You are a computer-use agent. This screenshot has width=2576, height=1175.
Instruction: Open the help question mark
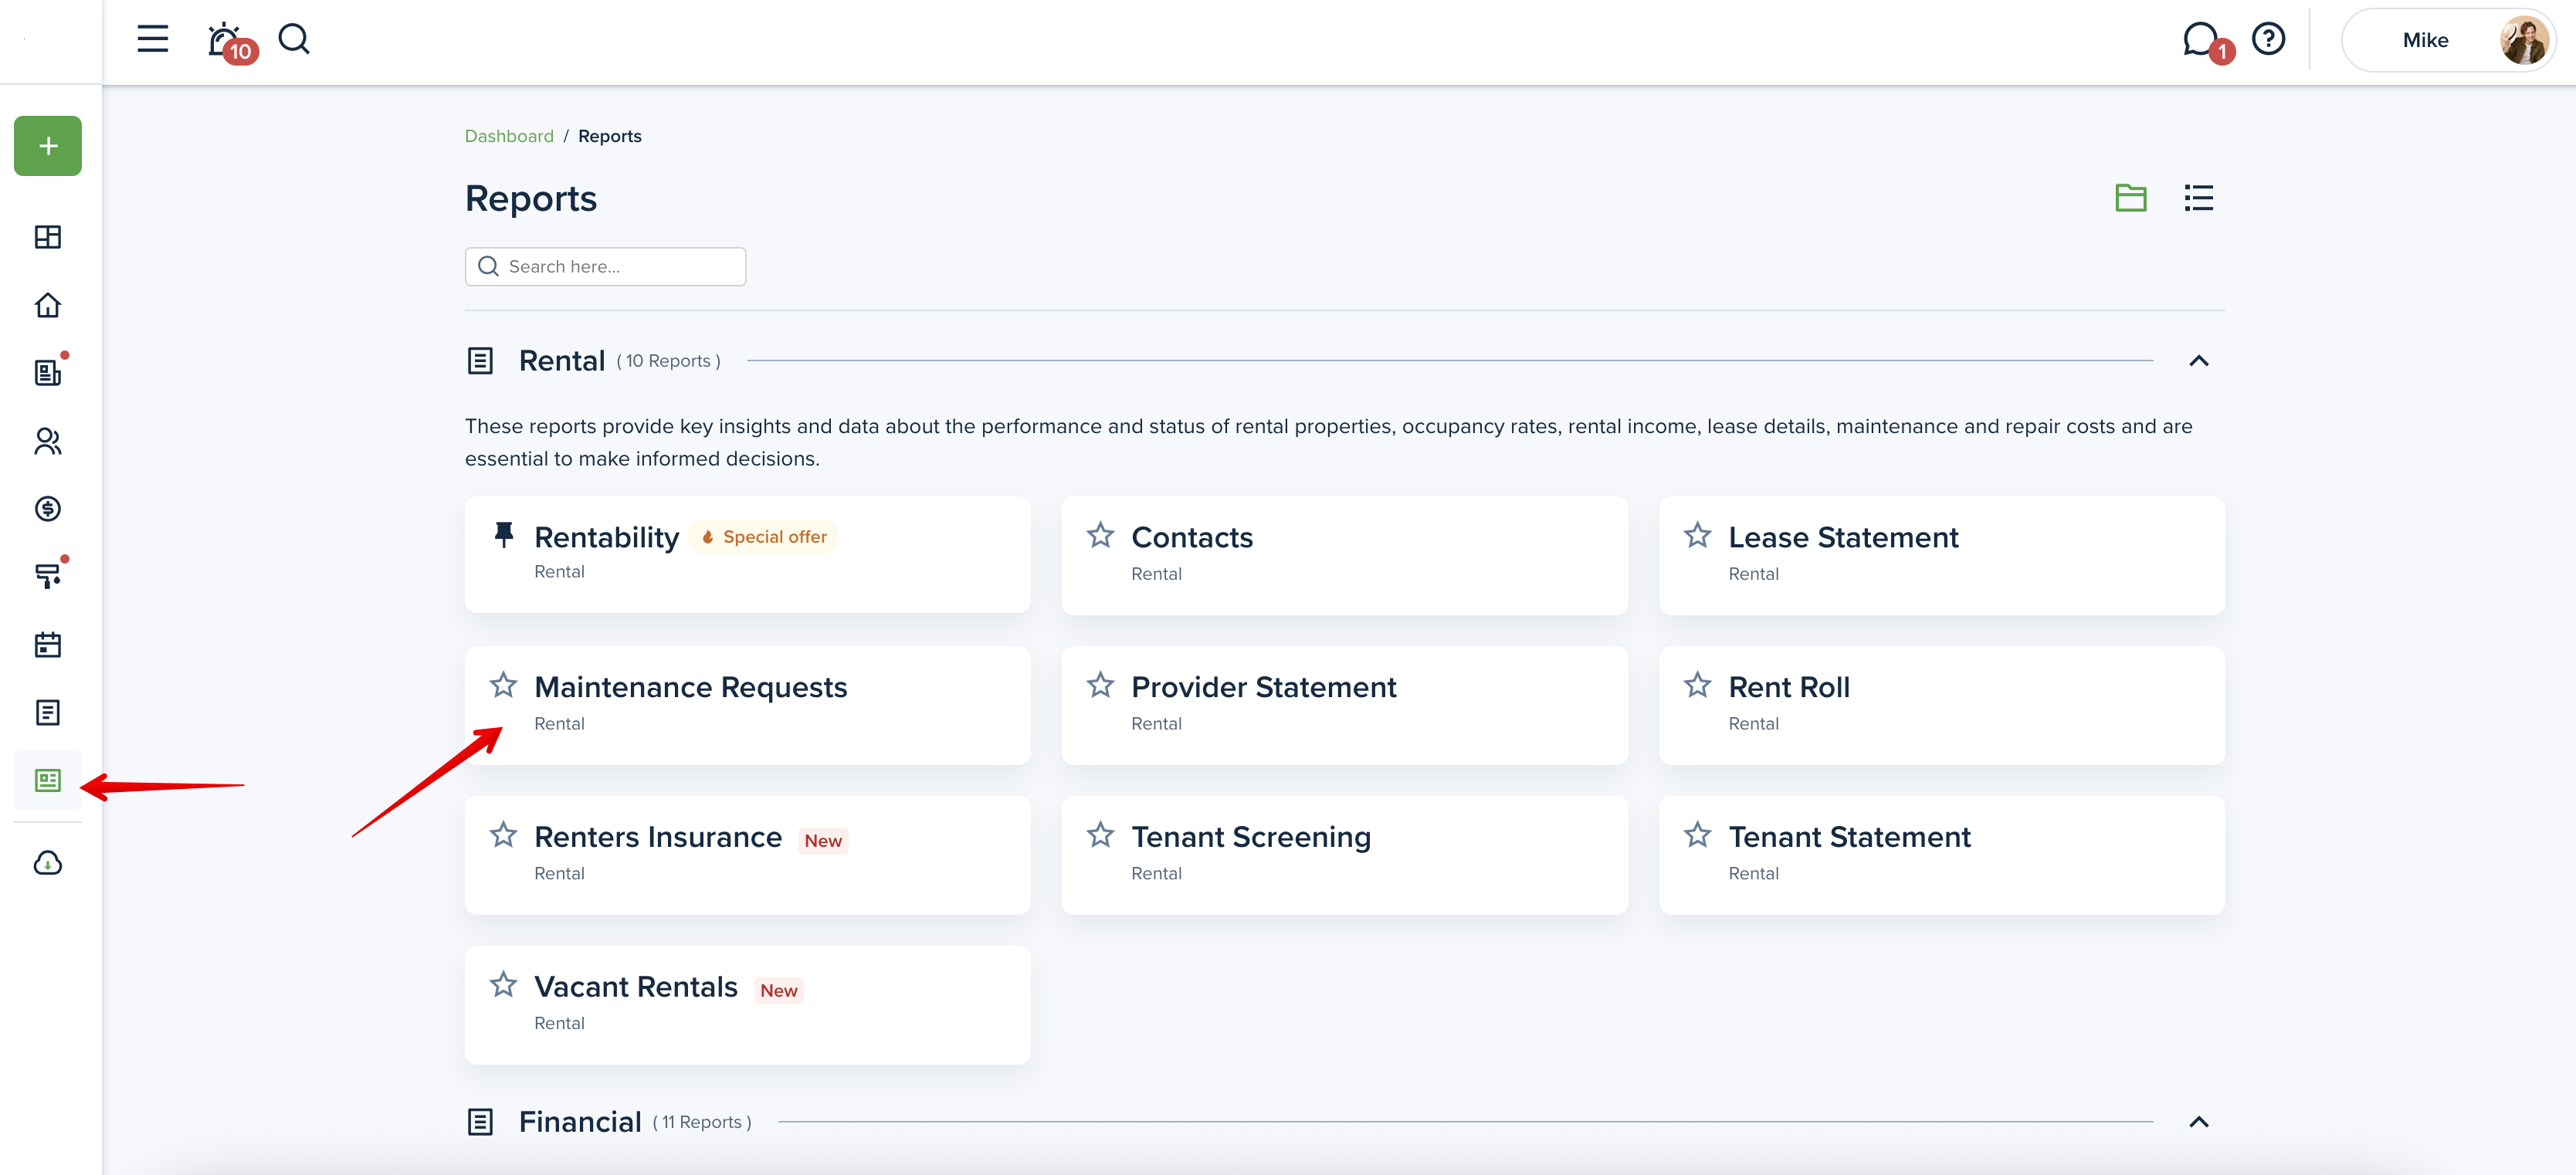click(x=2268, y=40)
